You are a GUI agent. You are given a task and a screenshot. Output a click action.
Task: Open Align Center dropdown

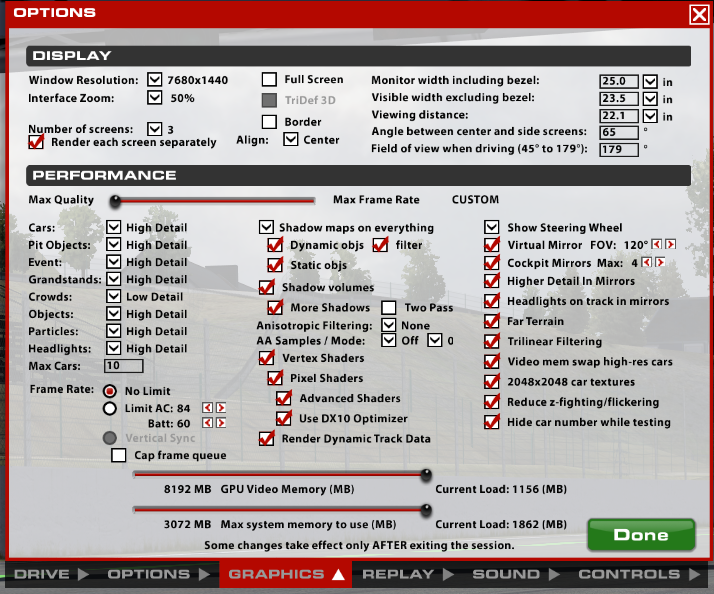pyautogui.click(x=291, y=139)
